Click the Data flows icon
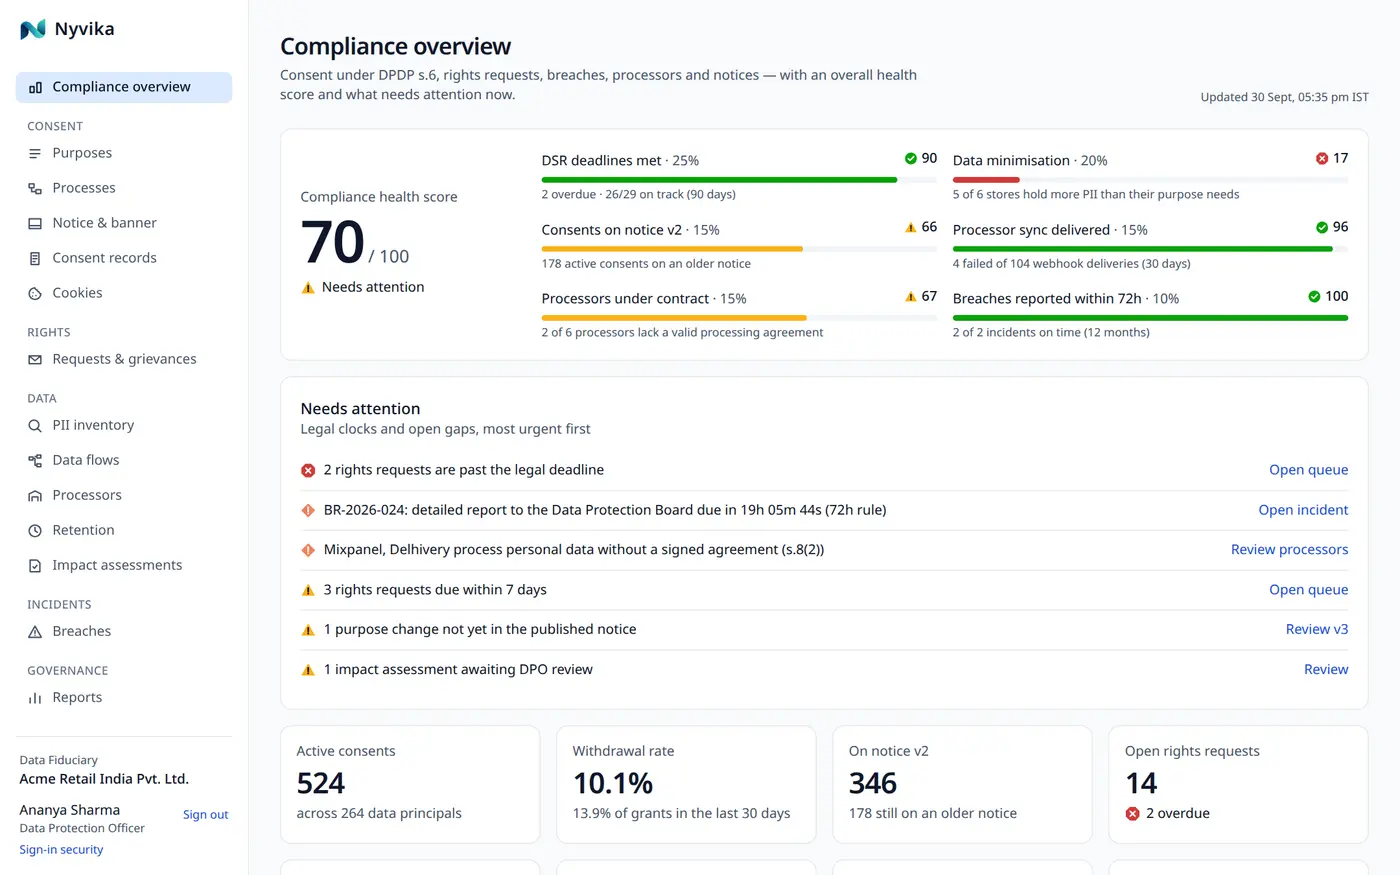 pyautogui.click(x=35, y=460)
